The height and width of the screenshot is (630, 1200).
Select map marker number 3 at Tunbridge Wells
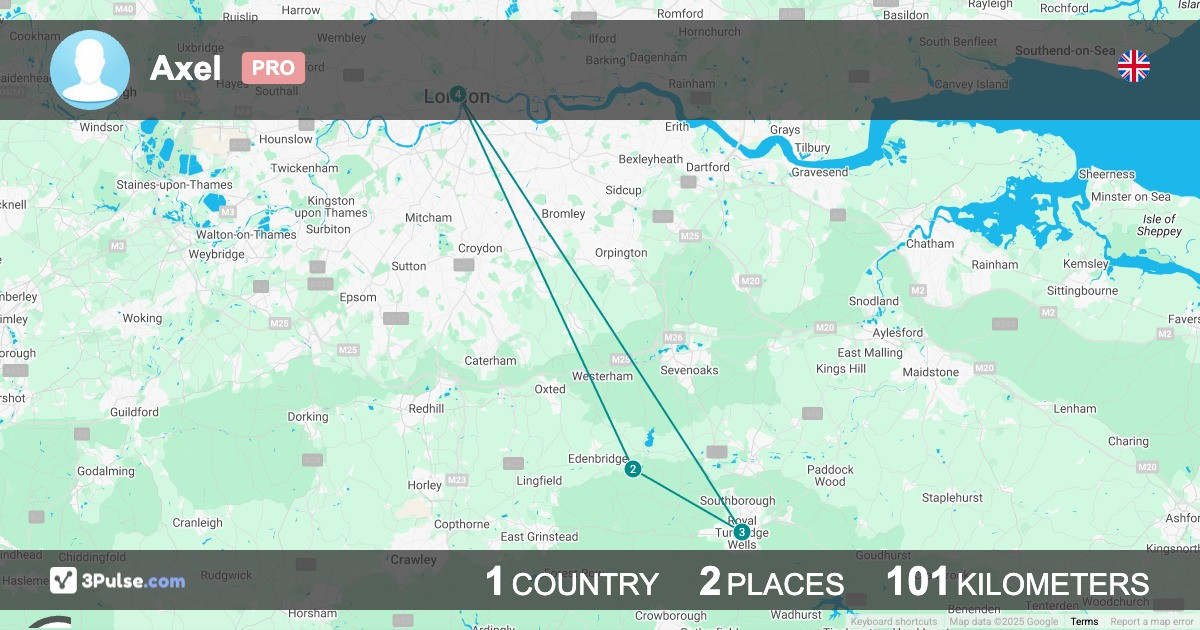tap(741, 532)
